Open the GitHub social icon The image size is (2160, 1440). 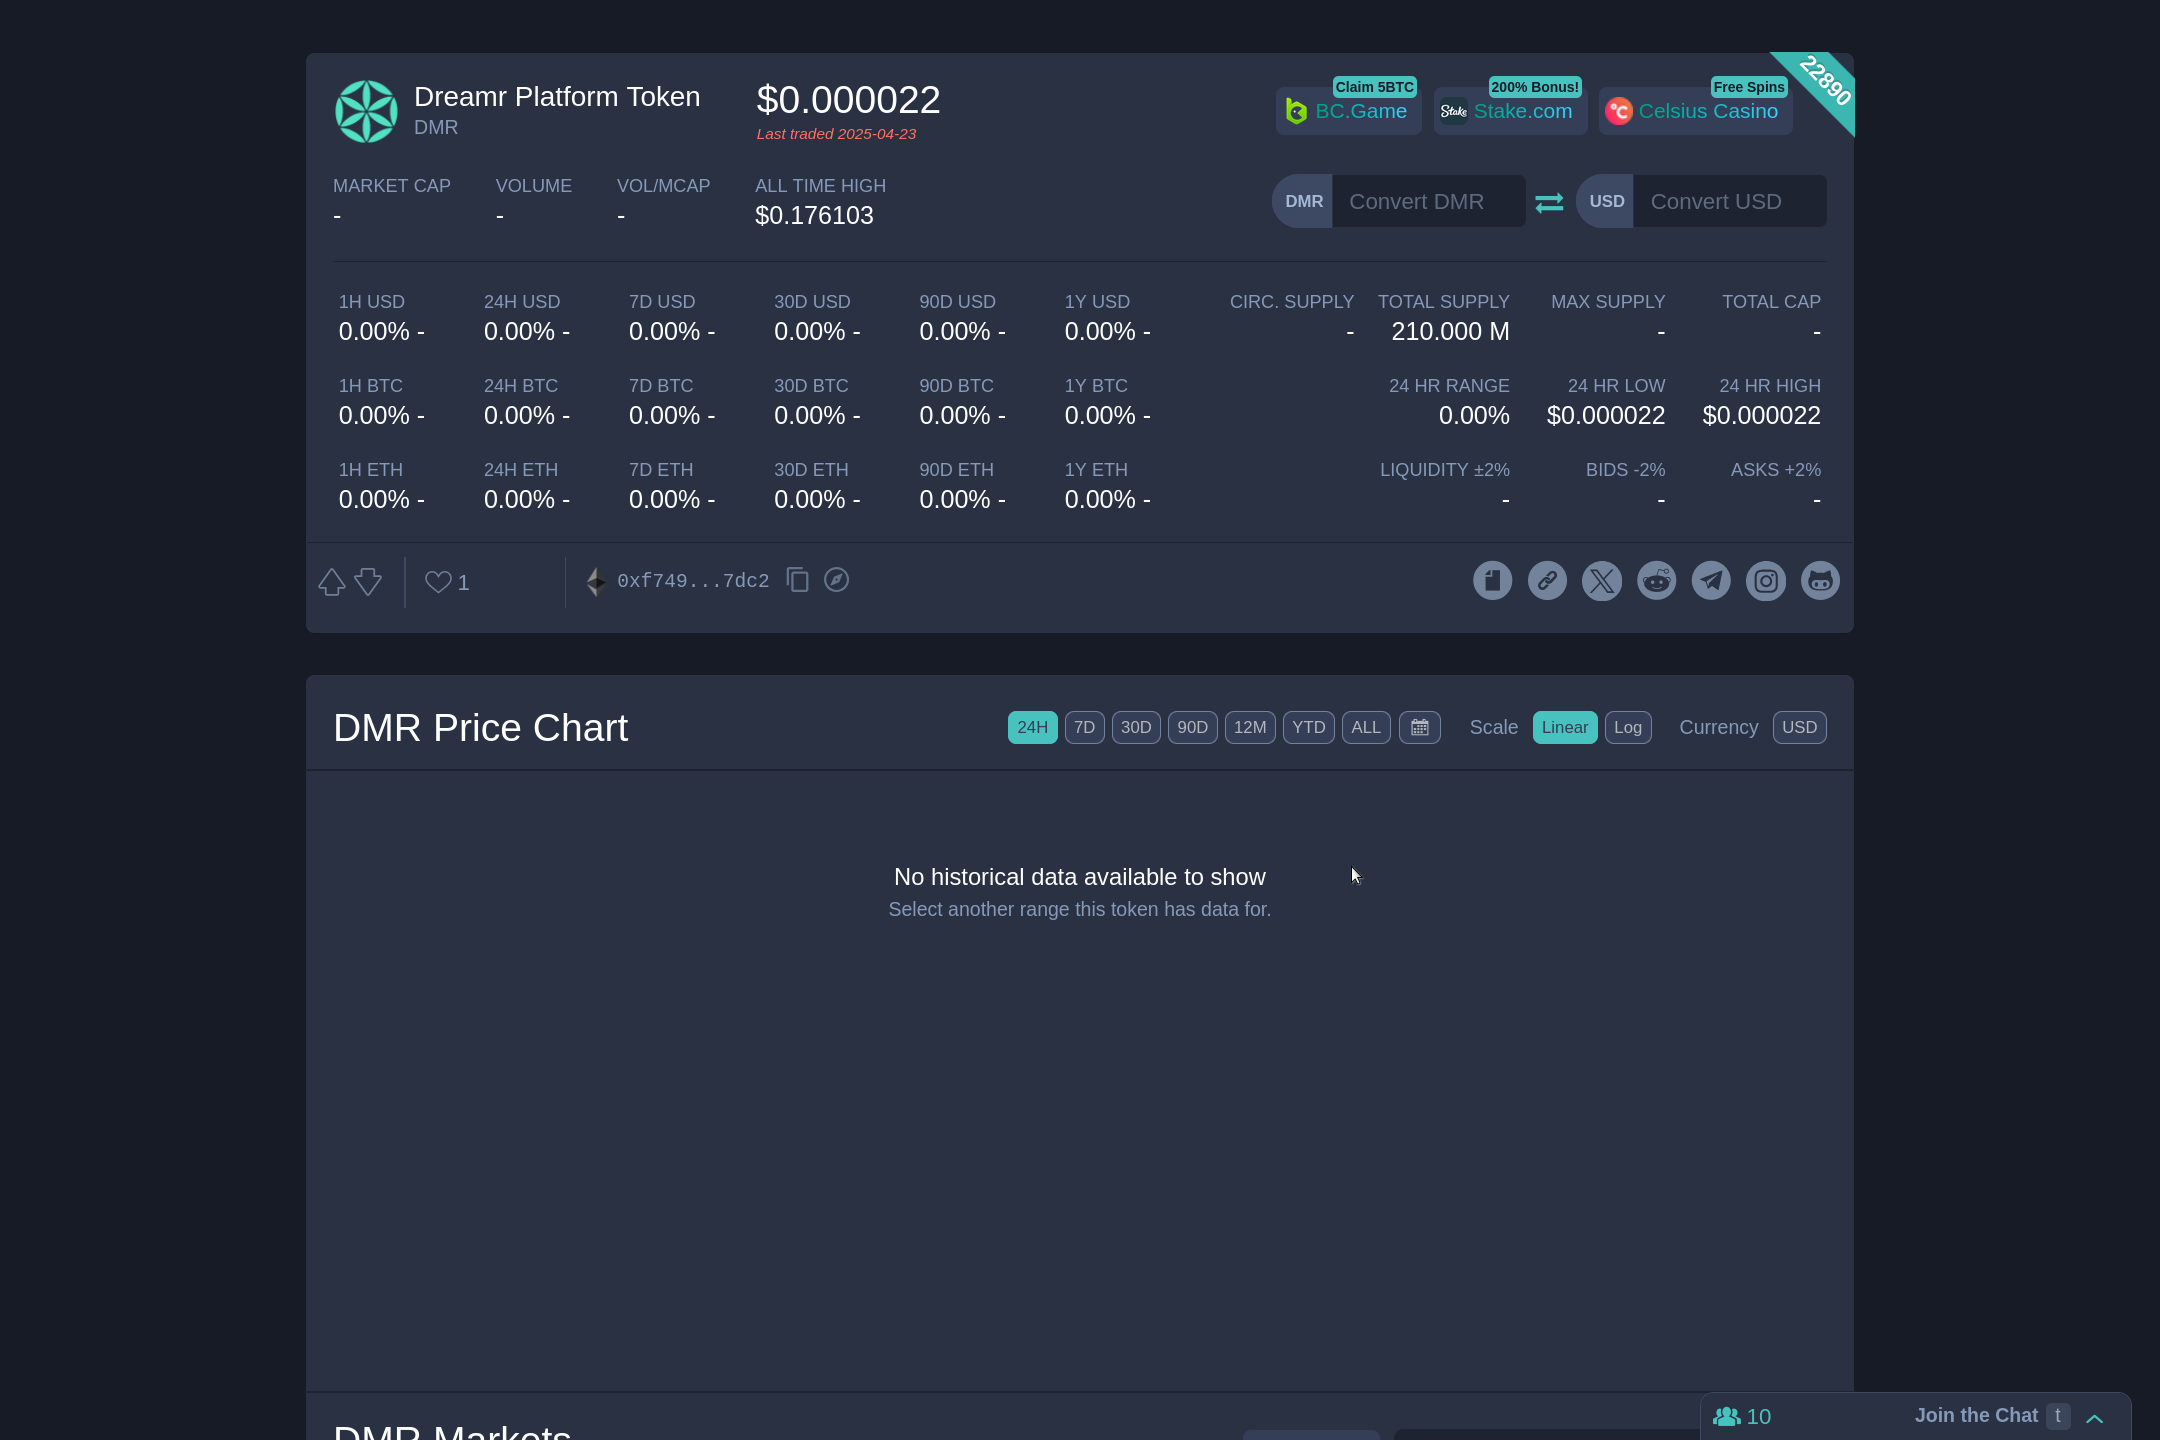1820,581
